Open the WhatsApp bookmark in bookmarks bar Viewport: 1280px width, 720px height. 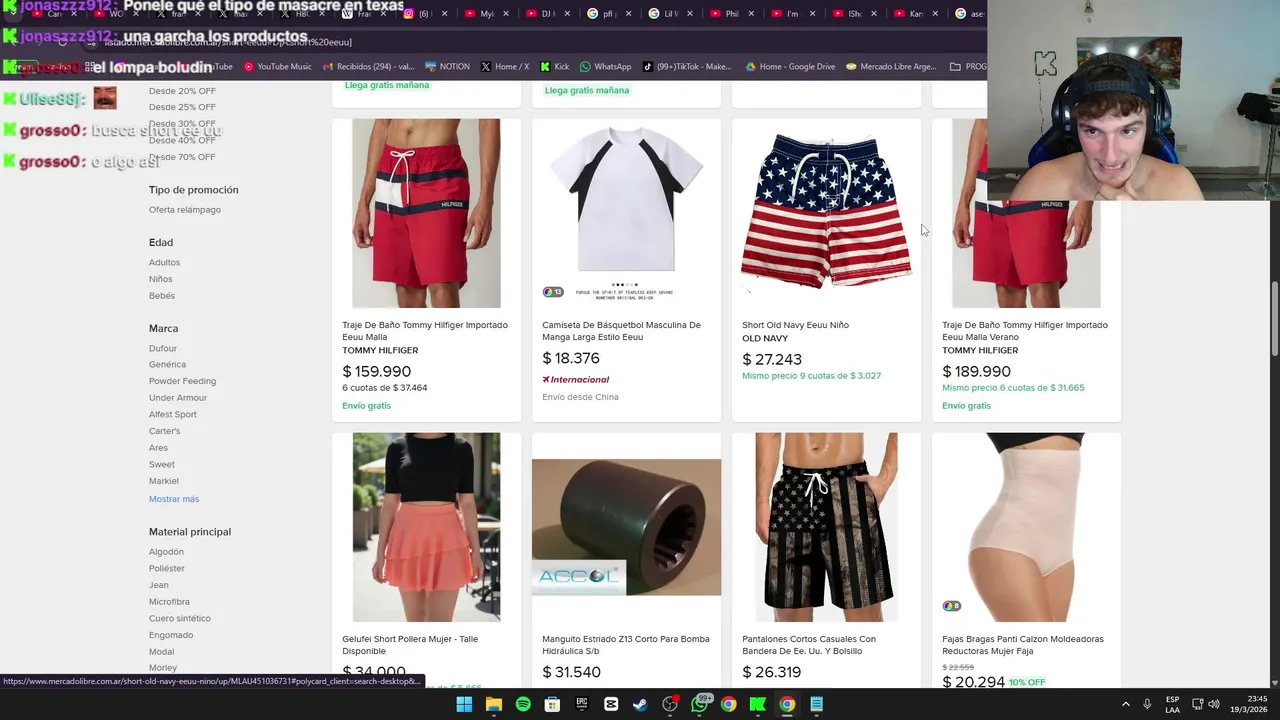click(x=605, y=66)
